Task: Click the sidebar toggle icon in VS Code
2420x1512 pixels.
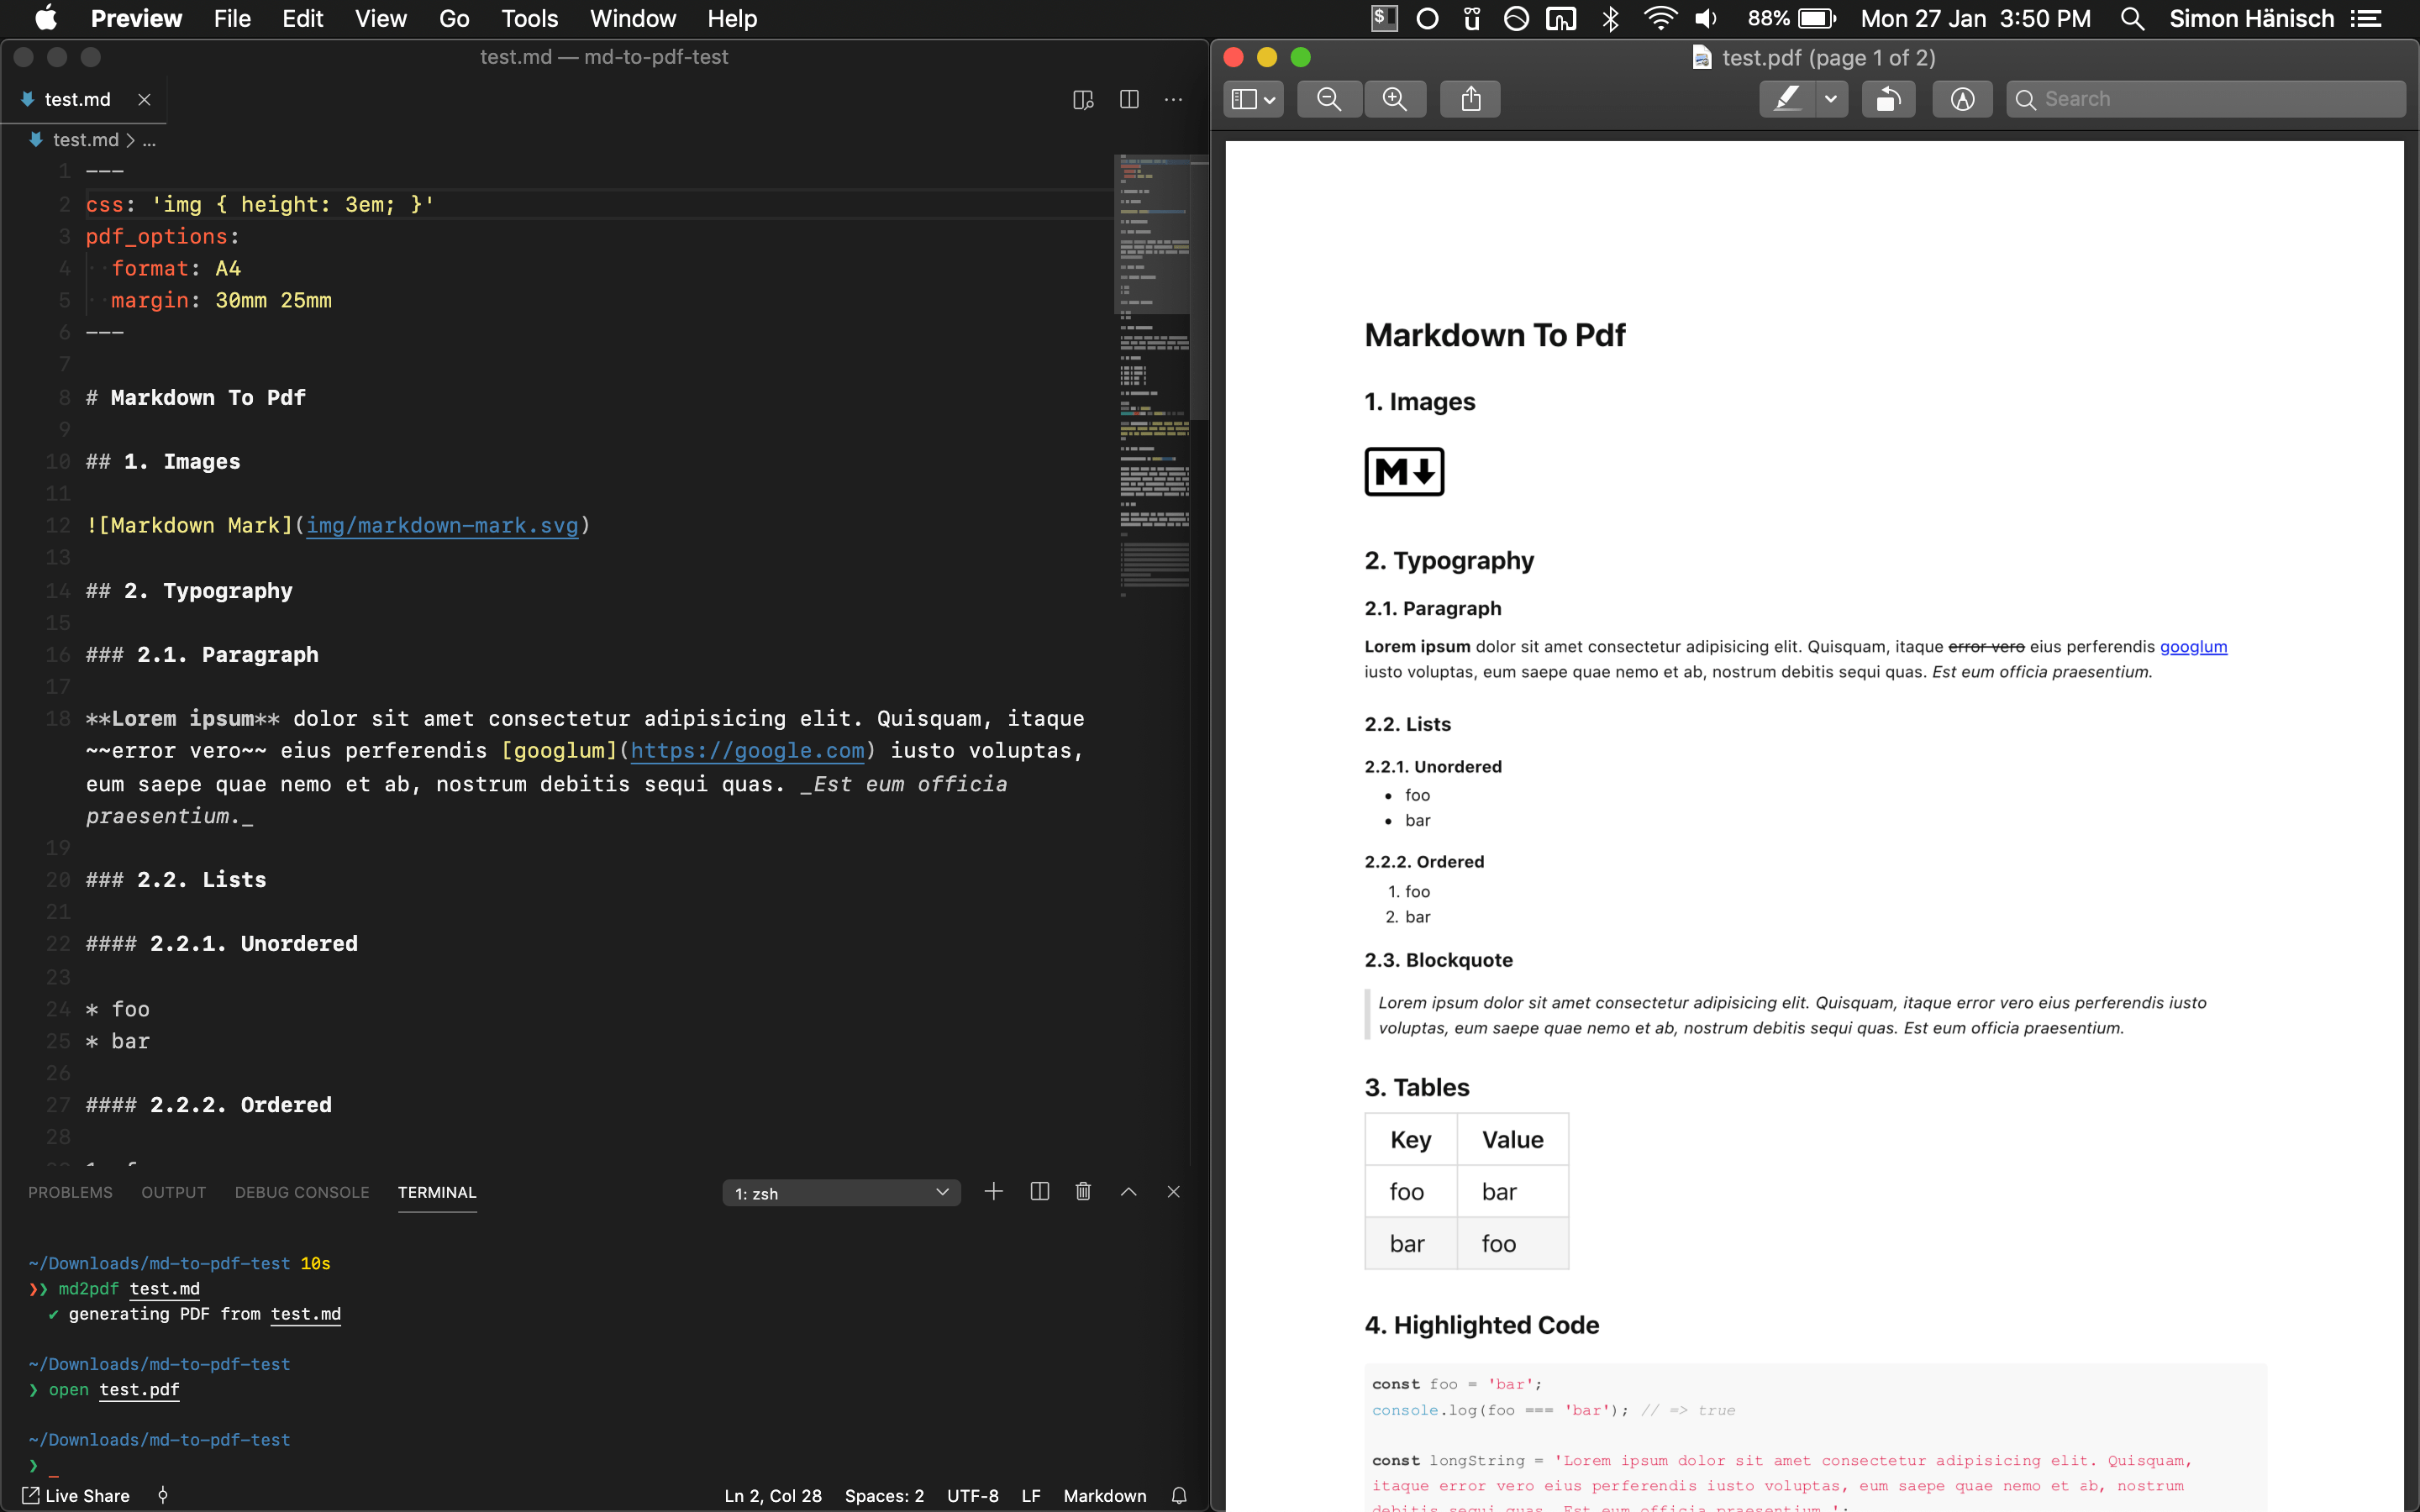Action: pos(1129,99)
